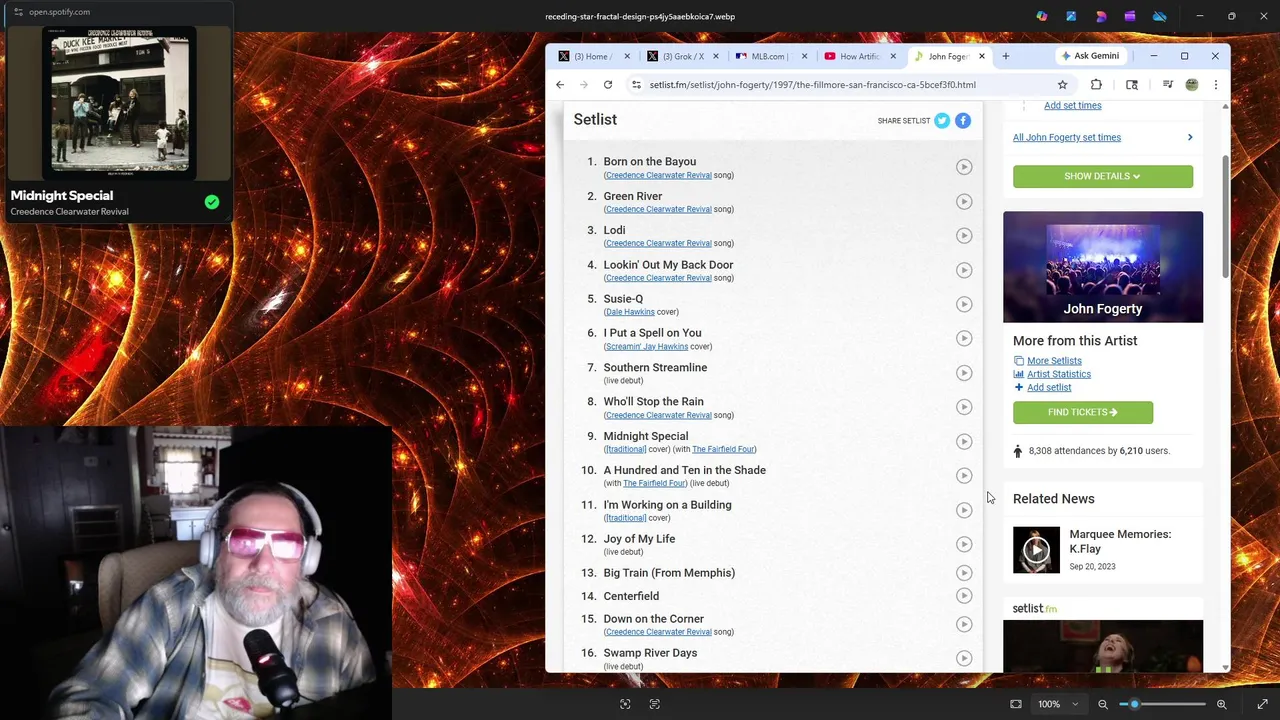Screen dimensions: 1280x720
Task: Open The Fairfield Four link under Midnight Special
Action: [x=723, y=449]
